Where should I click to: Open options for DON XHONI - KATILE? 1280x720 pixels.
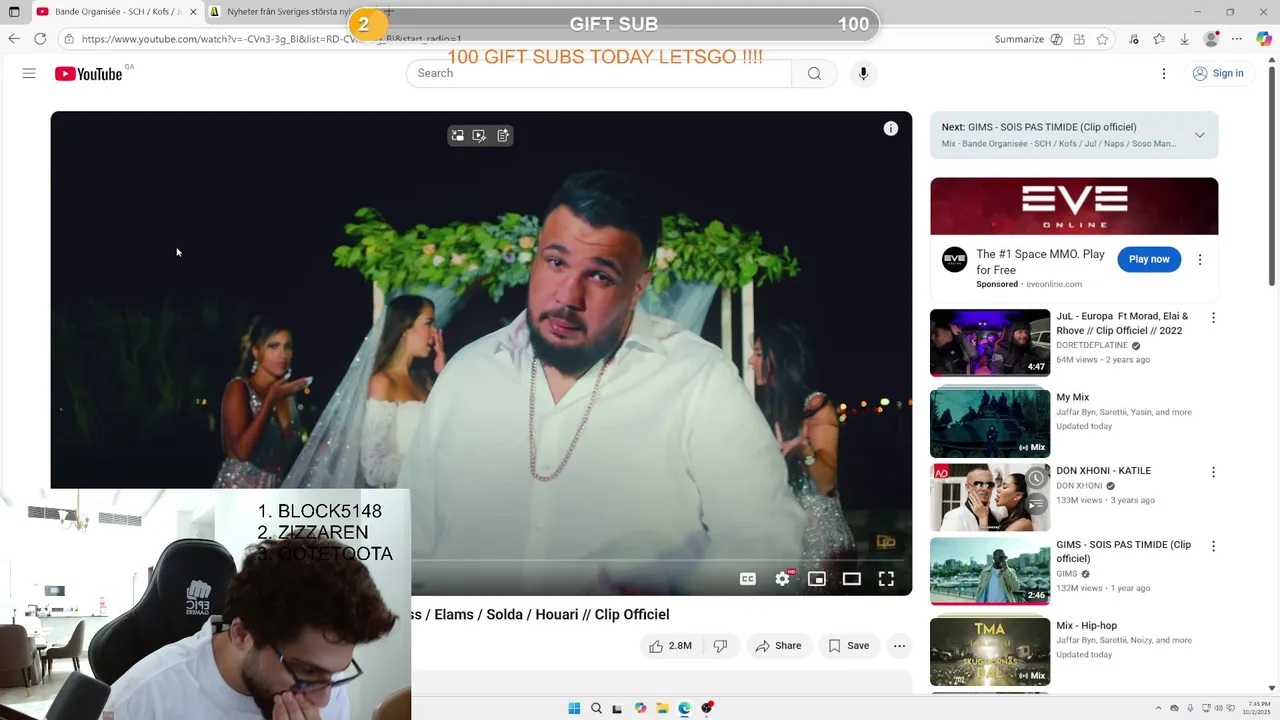pos(1213,472)
